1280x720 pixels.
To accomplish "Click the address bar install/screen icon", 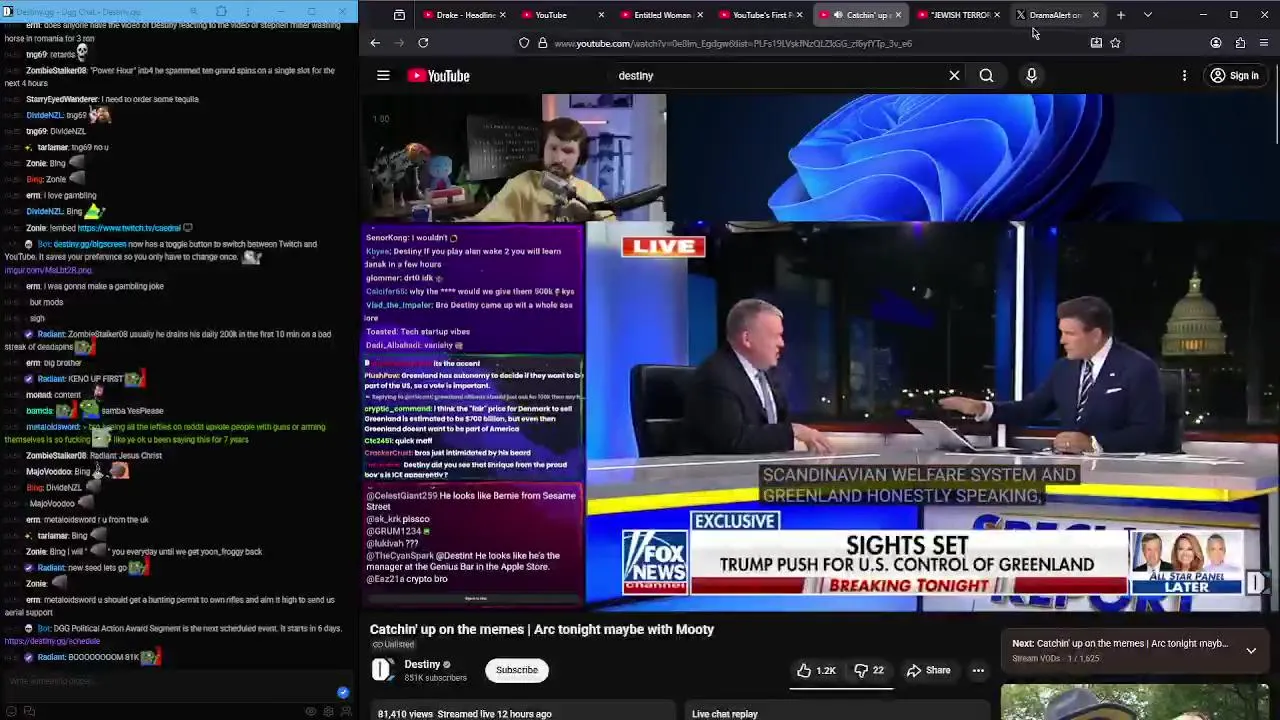I will [1096, 43].
